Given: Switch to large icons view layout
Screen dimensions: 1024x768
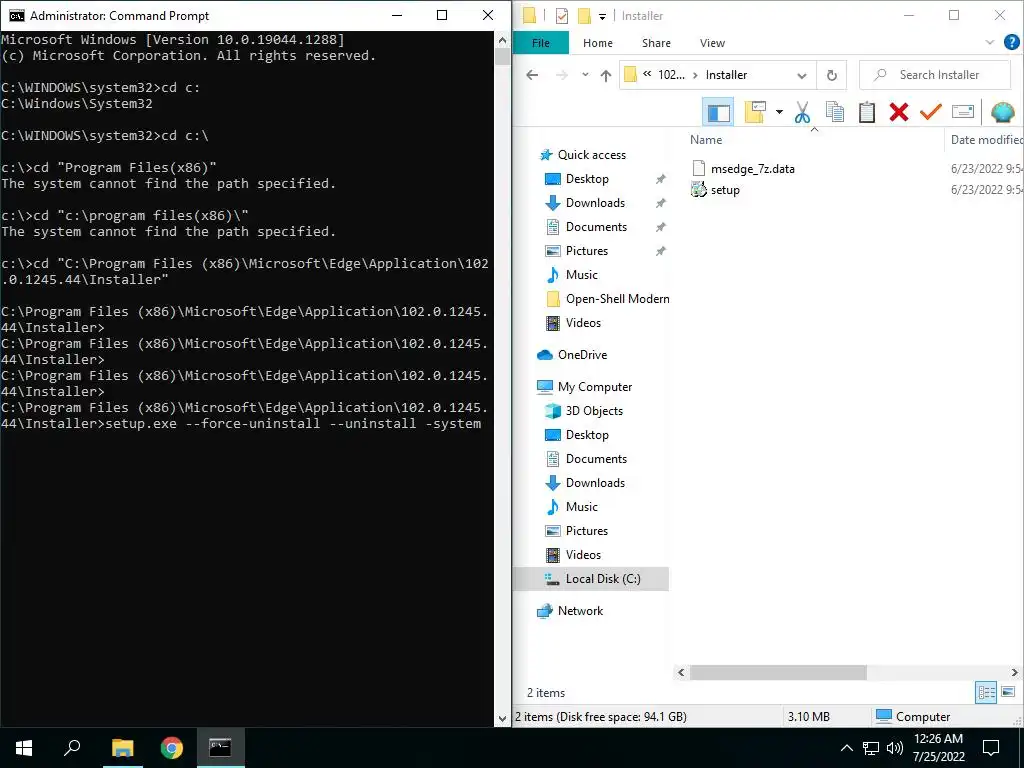Looking at the screenshot, I should coord(1008,692).
